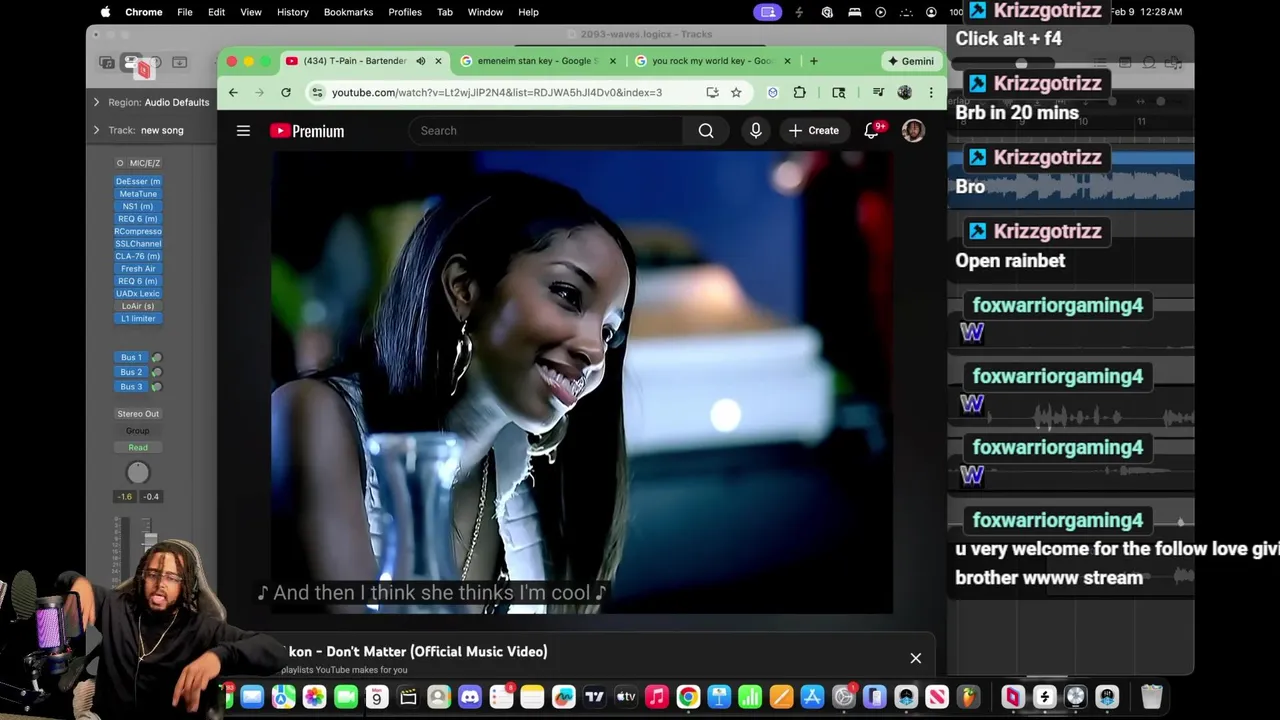Reload the YouTube page
The height and width of the screenshot is (720, 1280).
tap(286, 92)
